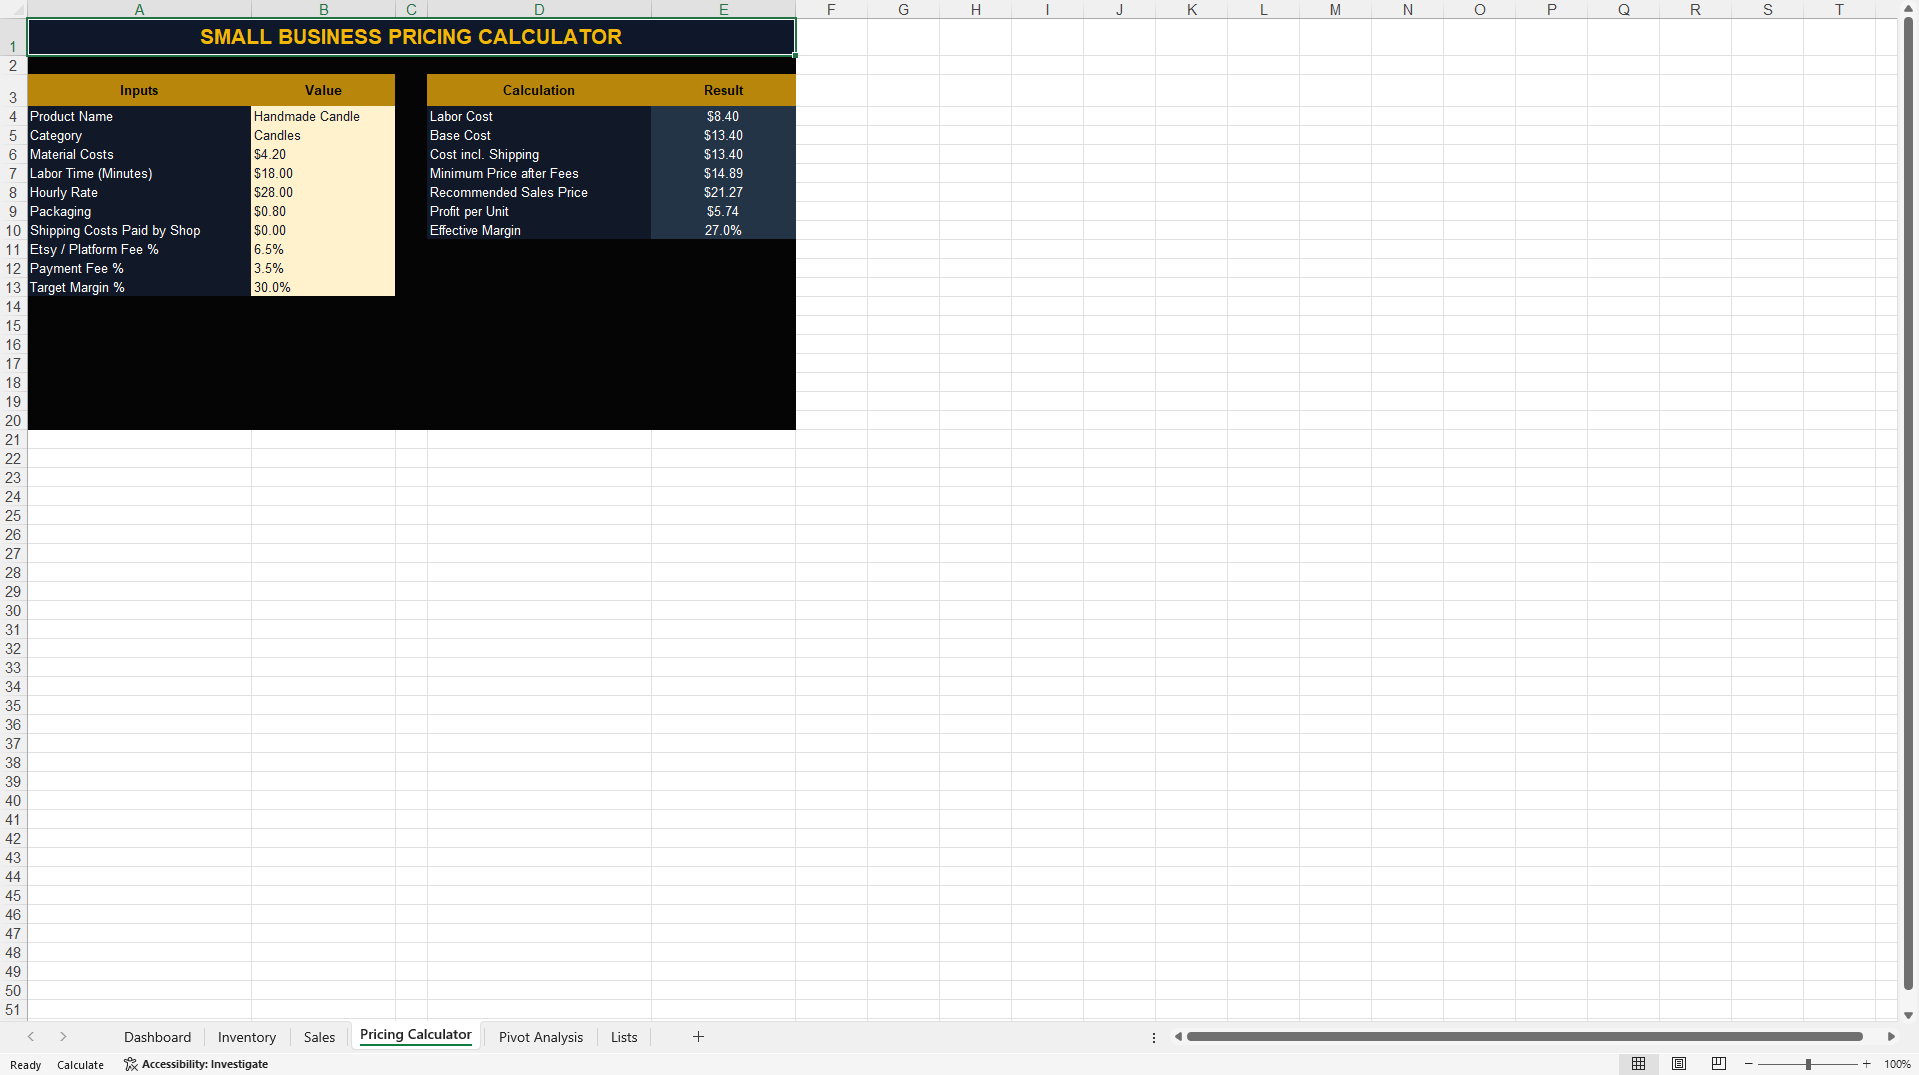The image size is (1919, 1075).
Task: Select column A header
Action: coord(139,9)
